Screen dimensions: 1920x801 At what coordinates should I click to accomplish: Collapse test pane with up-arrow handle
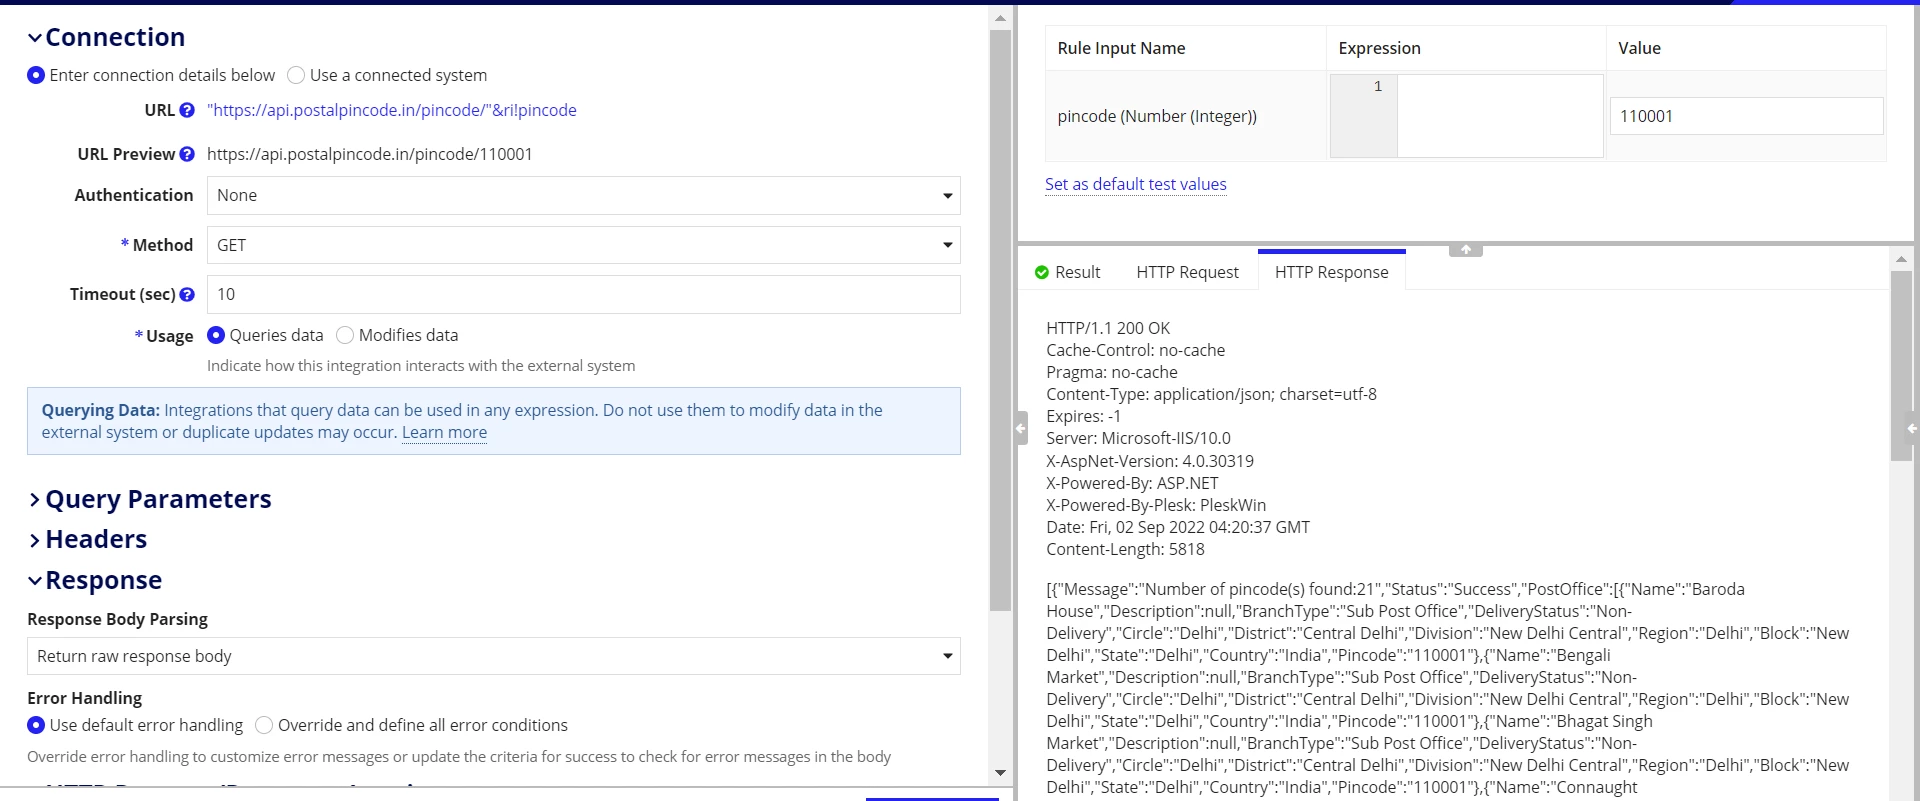1466,250
